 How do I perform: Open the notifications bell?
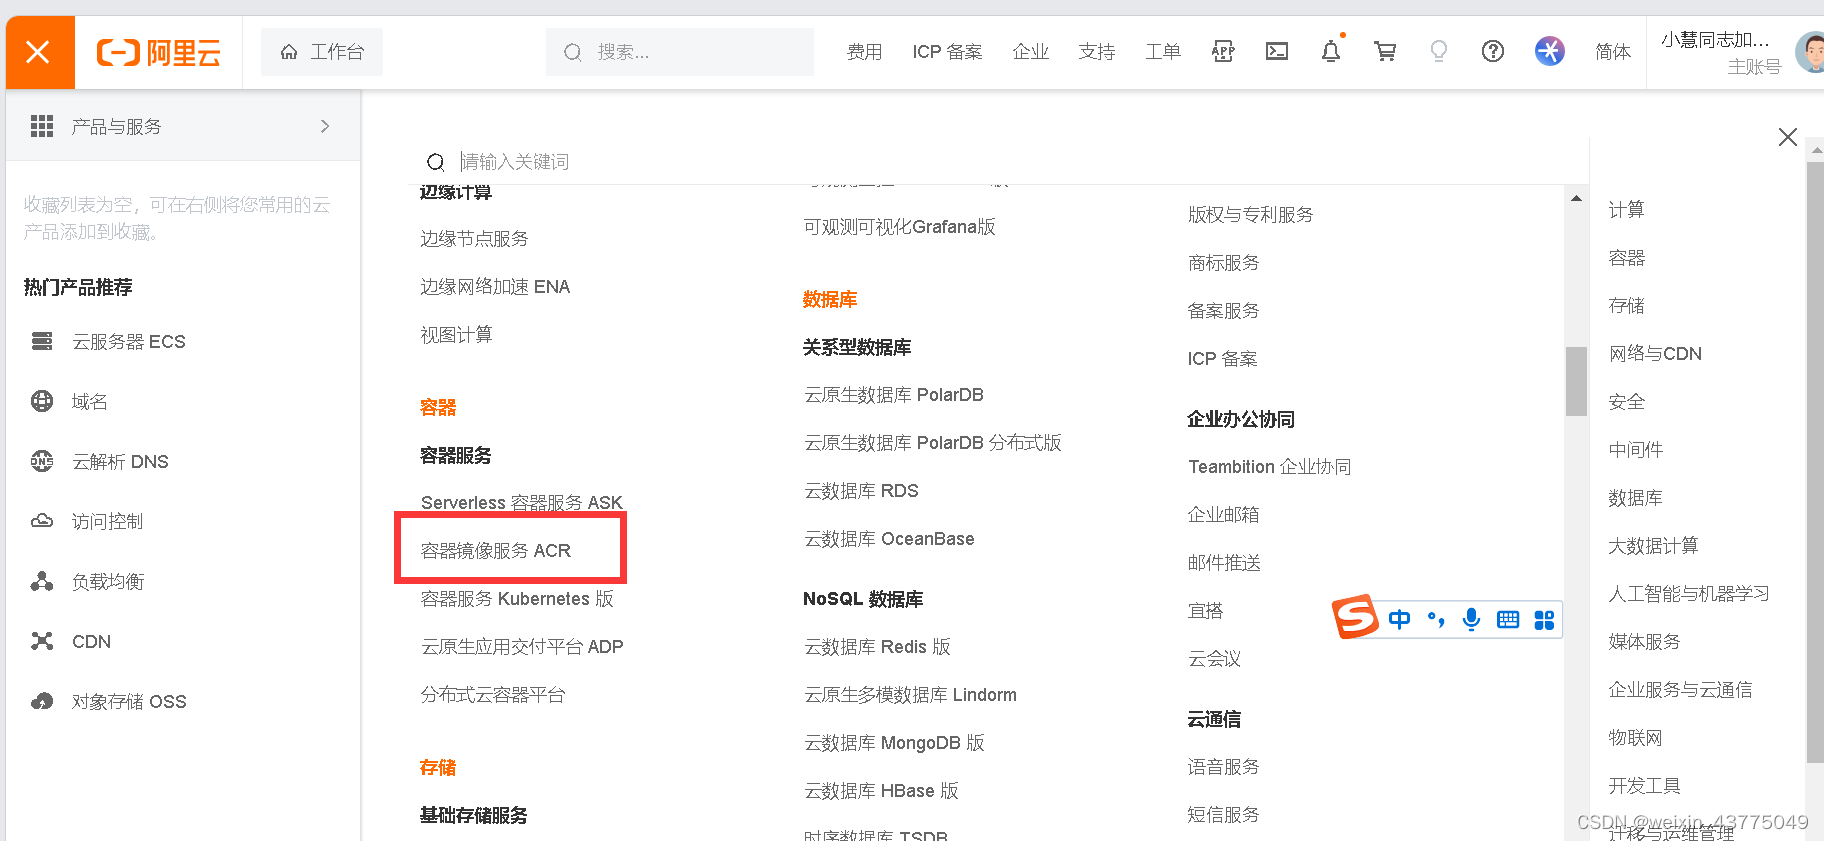[1331, 51]
